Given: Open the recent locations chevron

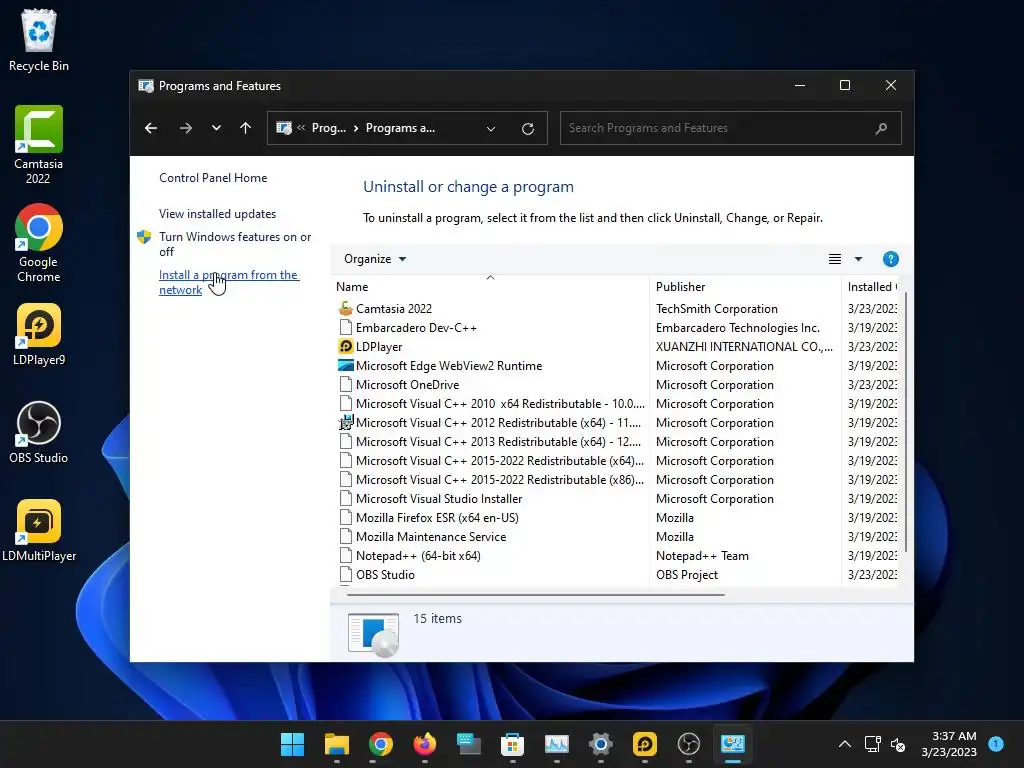Looking at the screenshot, I should coord(216,128).
